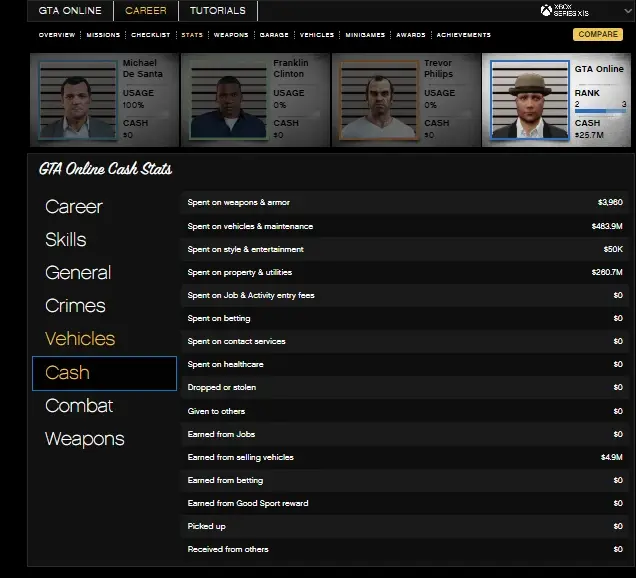Go to the OVERVIEW sub-menu

click(x=57, y=35)
